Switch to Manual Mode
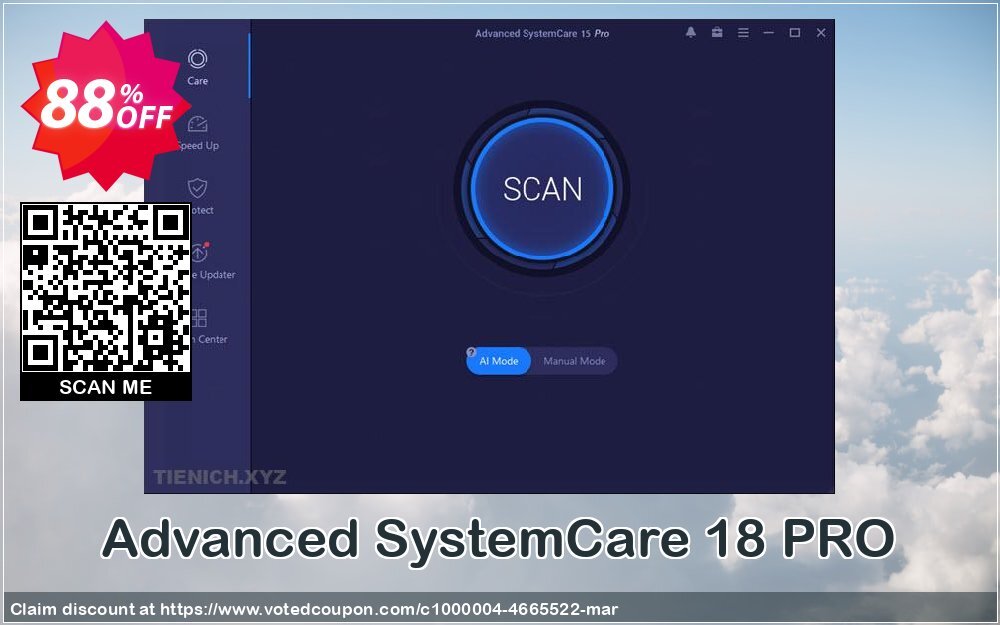Viewport: 1000px width, 625px height. (x=574, y=361)
